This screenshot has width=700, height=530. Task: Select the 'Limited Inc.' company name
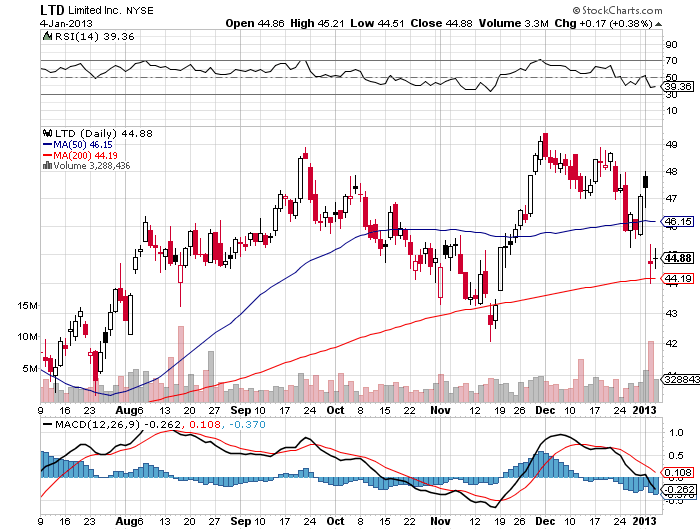point(95,10)
